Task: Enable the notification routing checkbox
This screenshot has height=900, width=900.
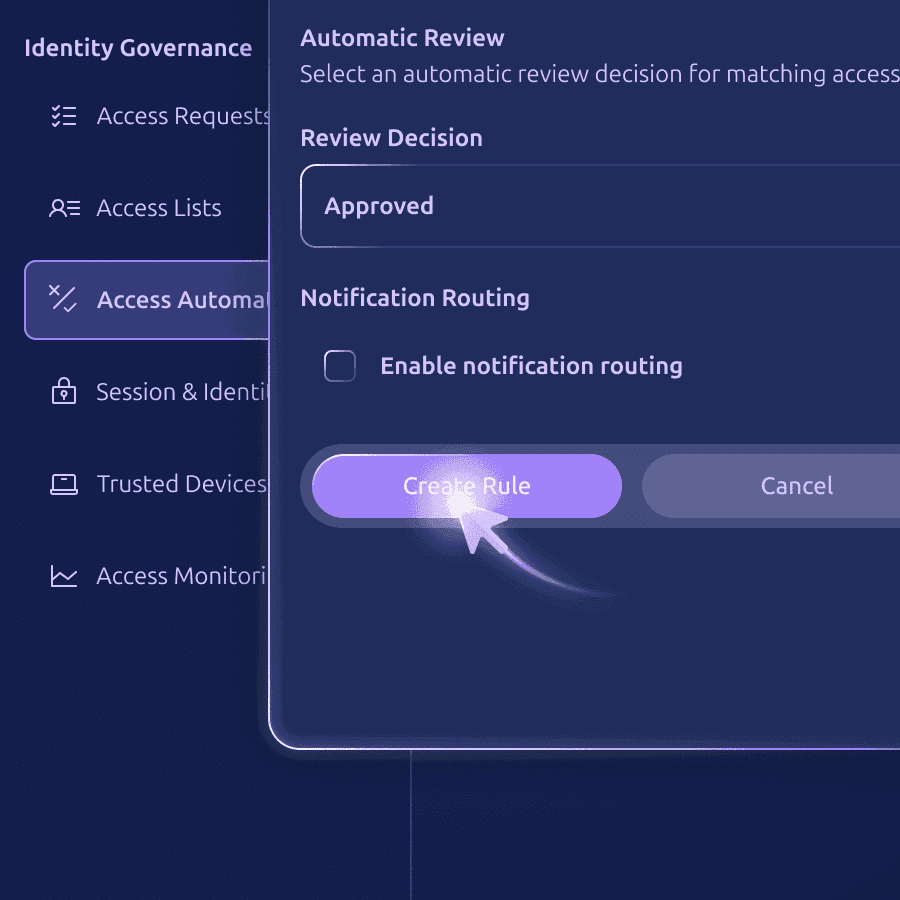Action: pyautogui.click(x=340, y=366)
